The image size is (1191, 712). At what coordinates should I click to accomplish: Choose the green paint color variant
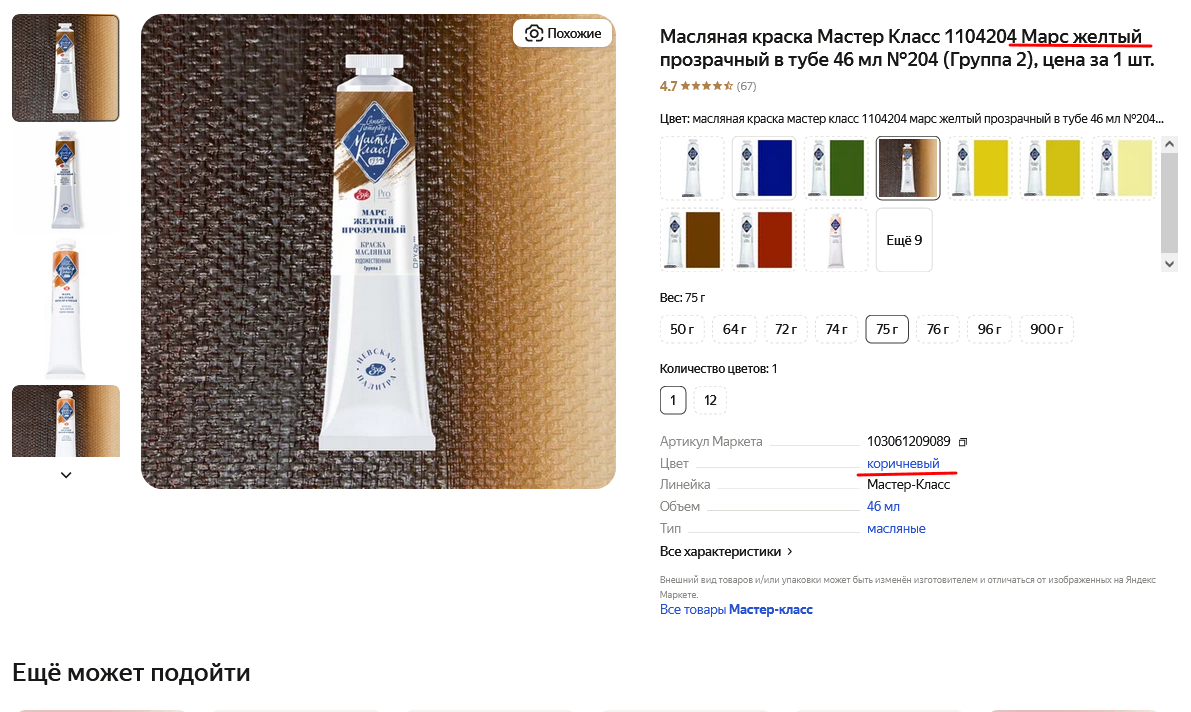[836, 168]
